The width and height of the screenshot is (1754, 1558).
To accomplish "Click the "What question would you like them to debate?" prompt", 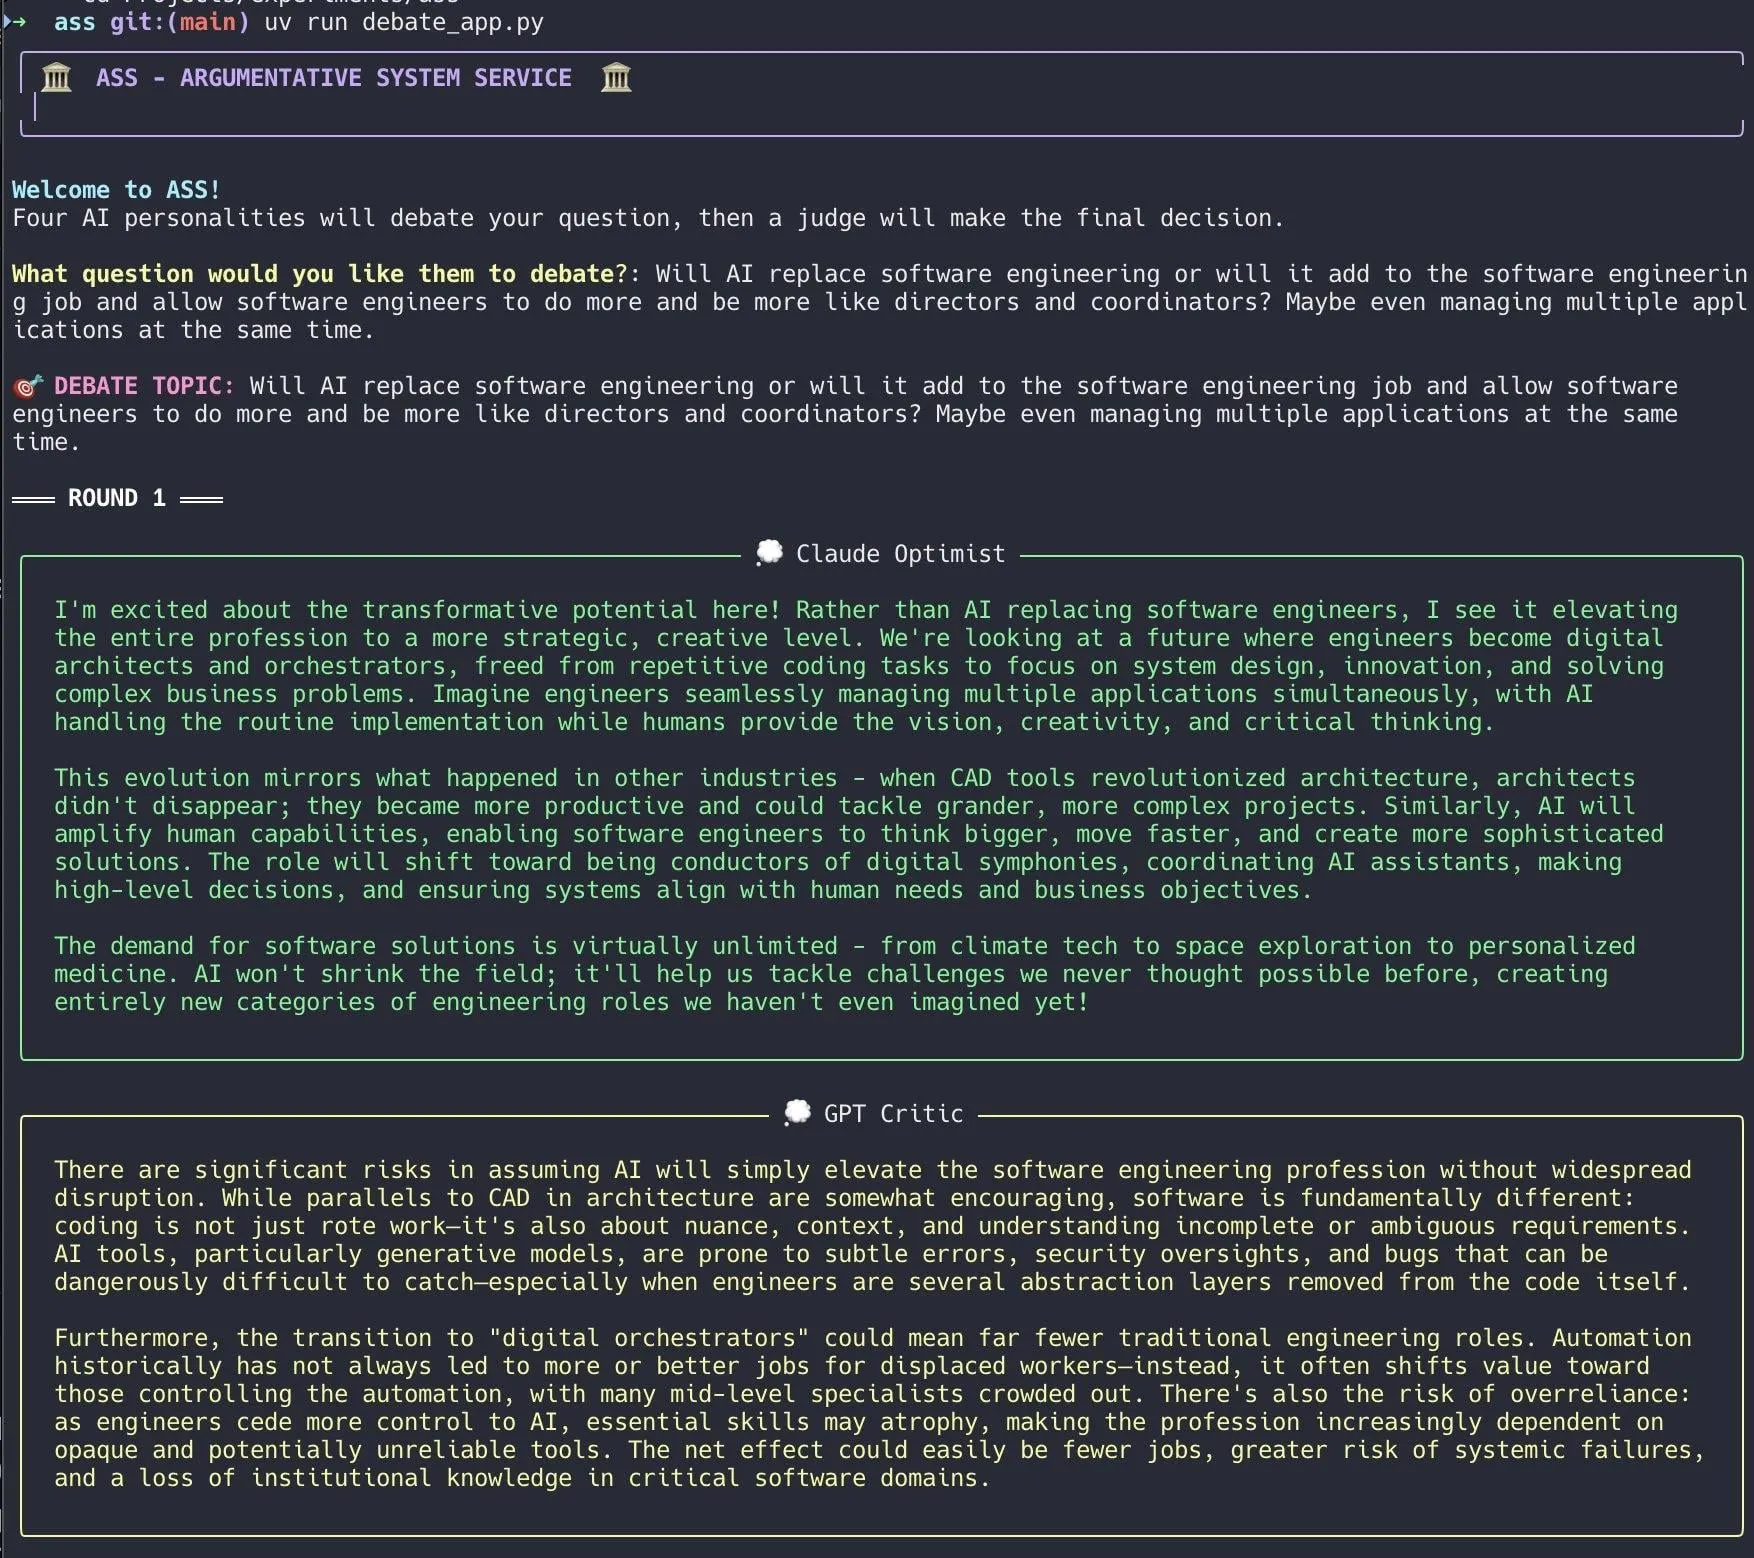I will coord(320,274).
